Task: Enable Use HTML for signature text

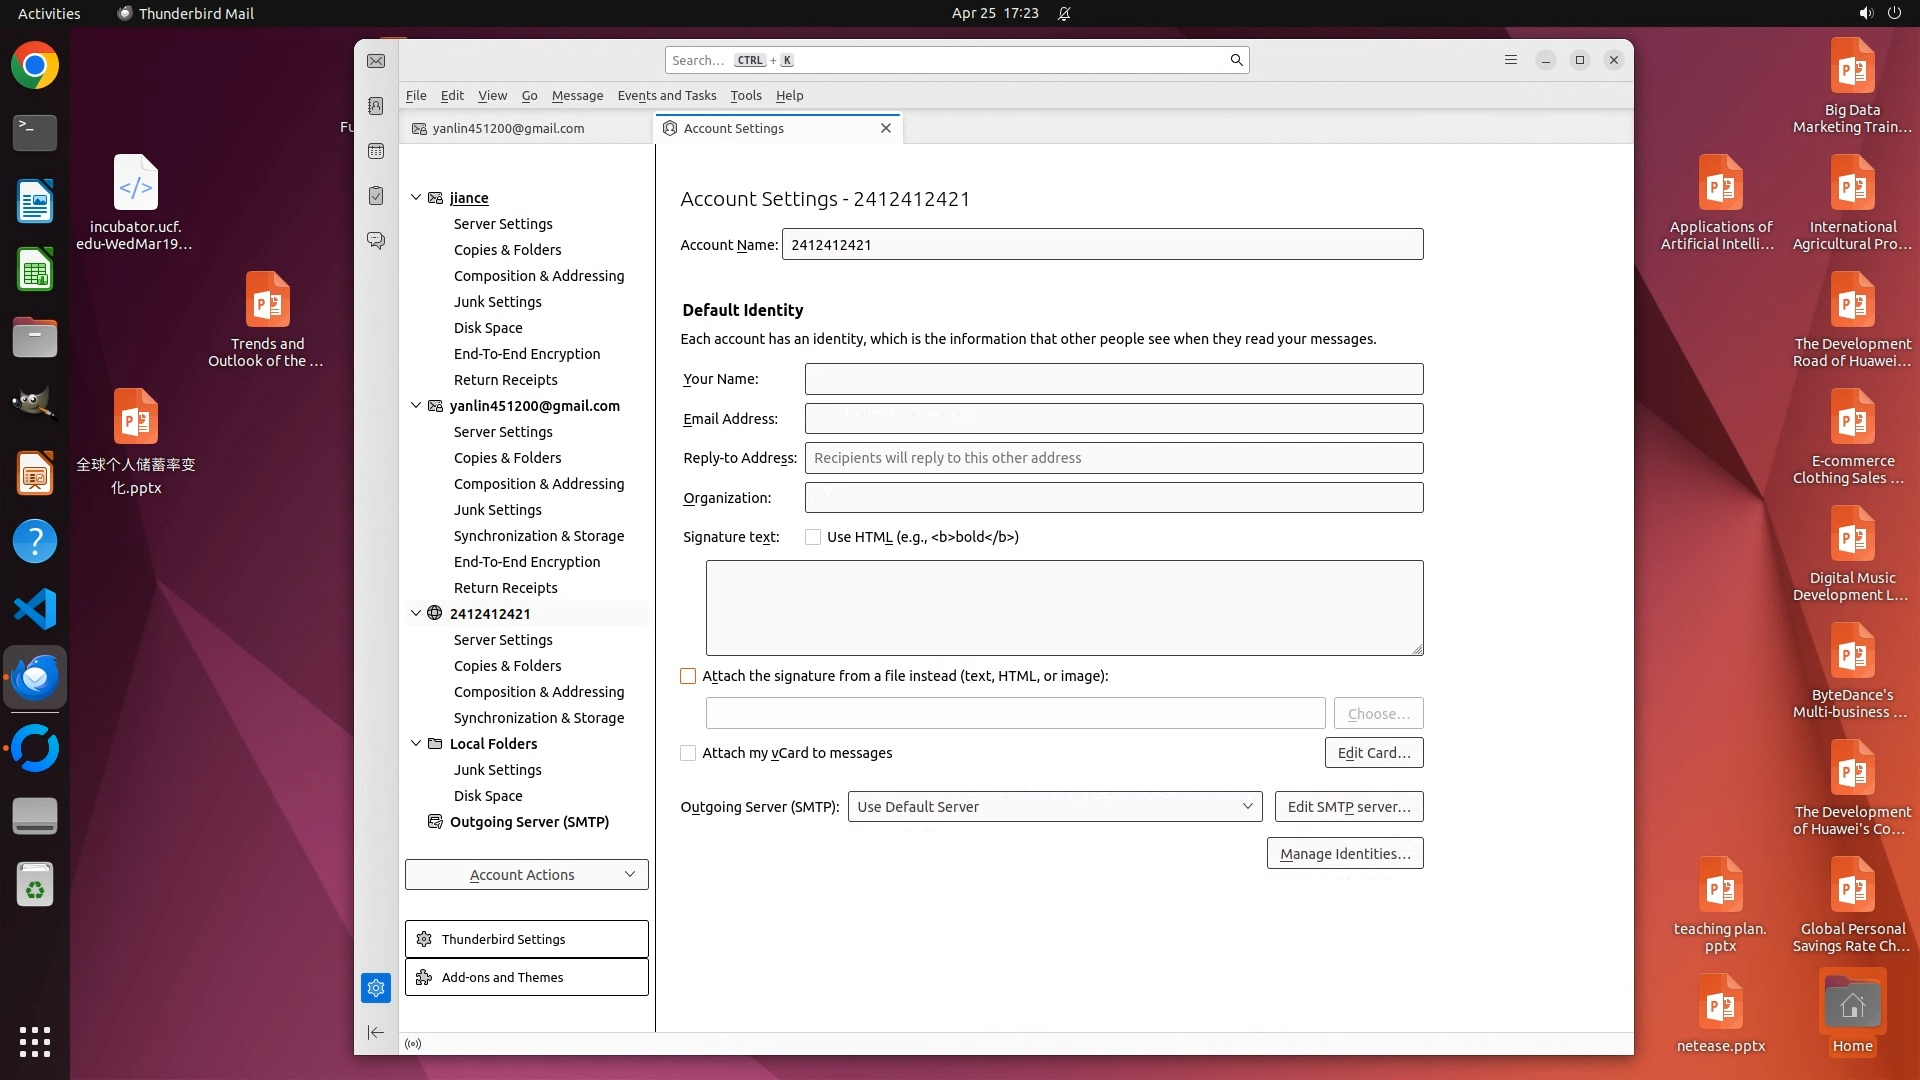Action: pos(813,537)
